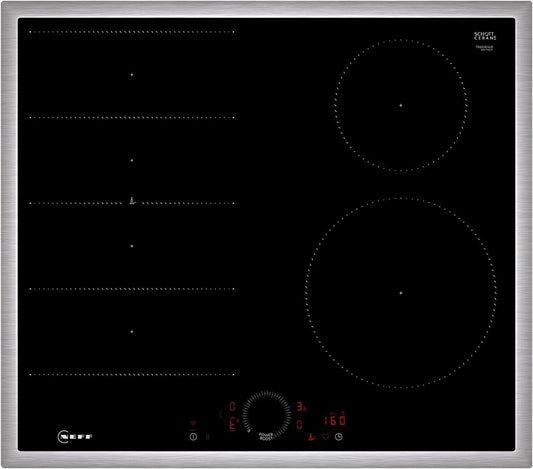This screenshot has width=533, height=469.
Task: Tap the red frying sensor pan icon
Action: 311,437
